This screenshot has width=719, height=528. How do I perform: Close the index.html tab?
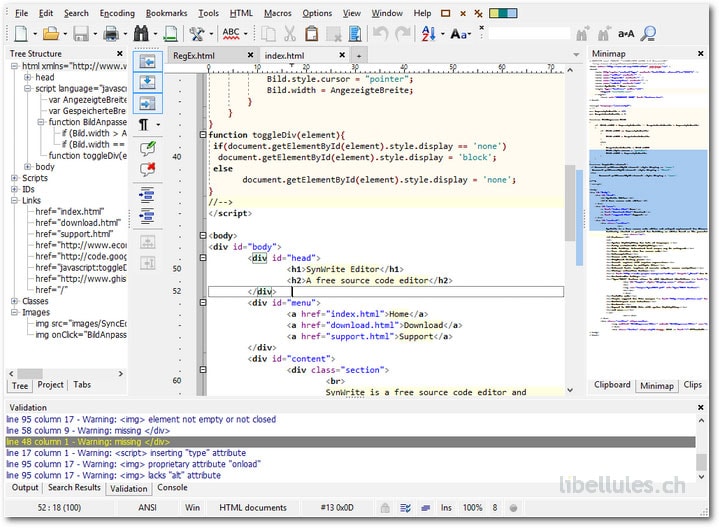tap(342, 55)
